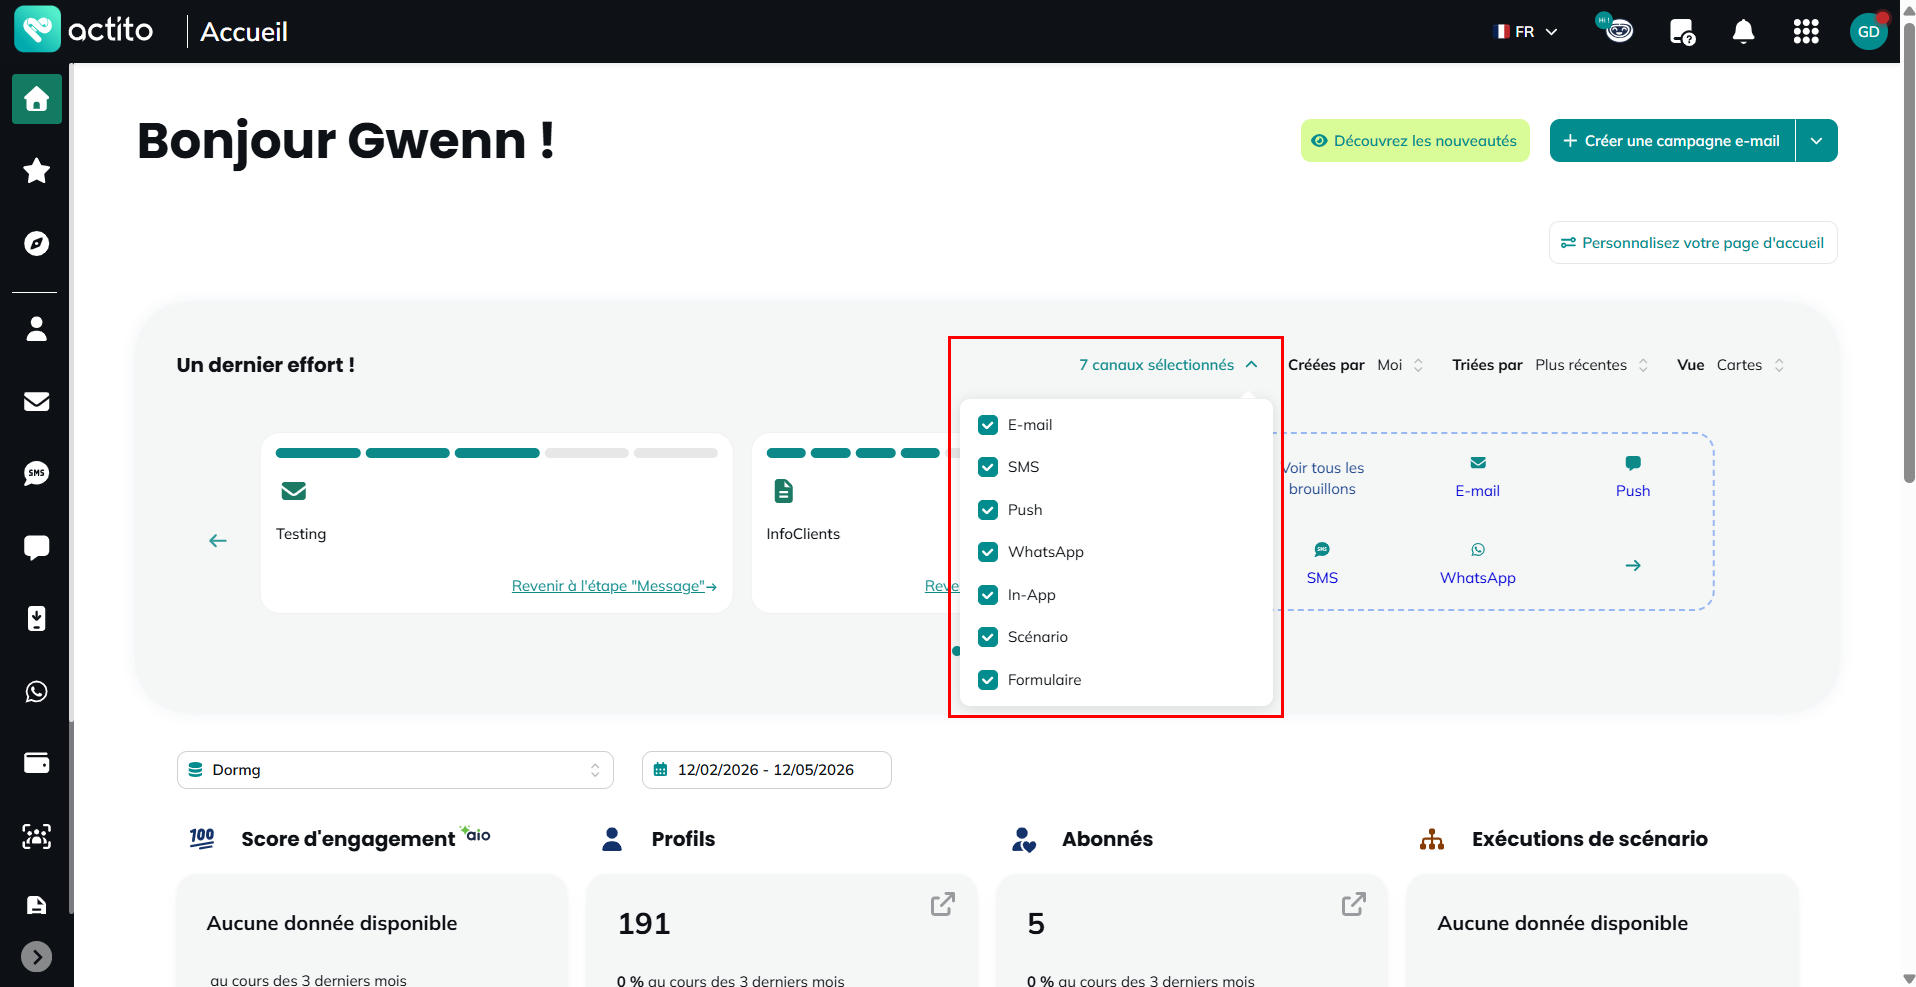
Task: Follow the Revenir à l'étape "Message" link
Action: click(x=614, y=586)
